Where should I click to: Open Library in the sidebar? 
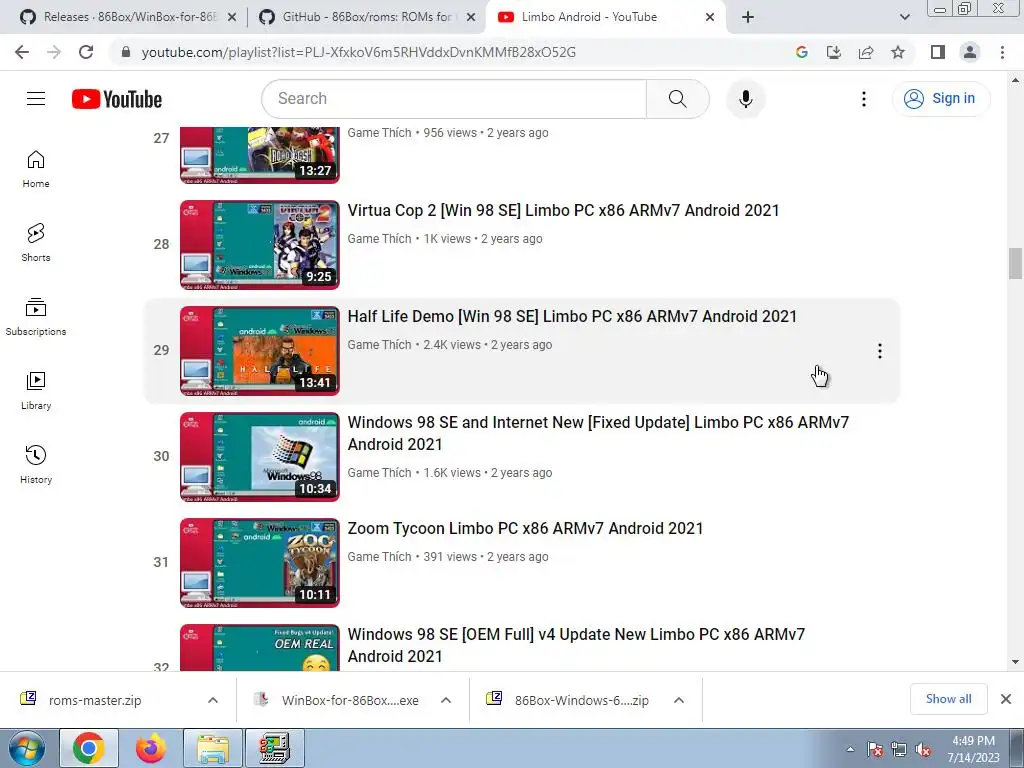tap(36, 391)
